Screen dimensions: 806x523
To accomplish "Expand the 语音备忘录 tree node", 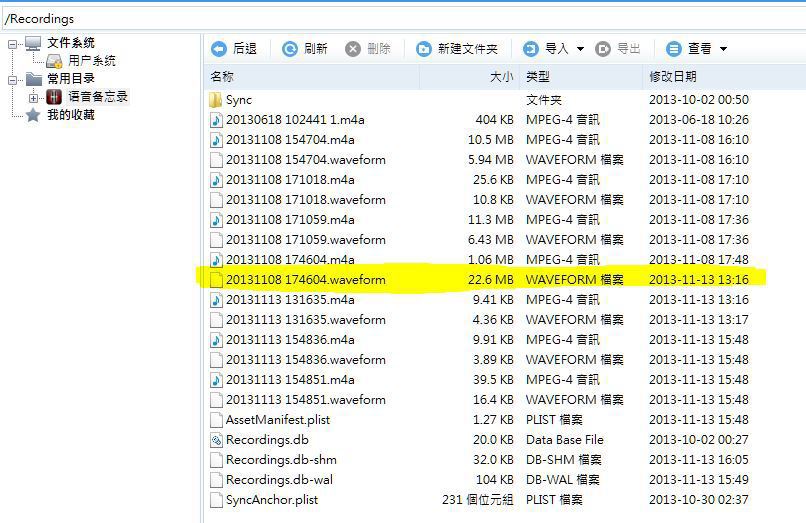I will click(x=33, y=98).
